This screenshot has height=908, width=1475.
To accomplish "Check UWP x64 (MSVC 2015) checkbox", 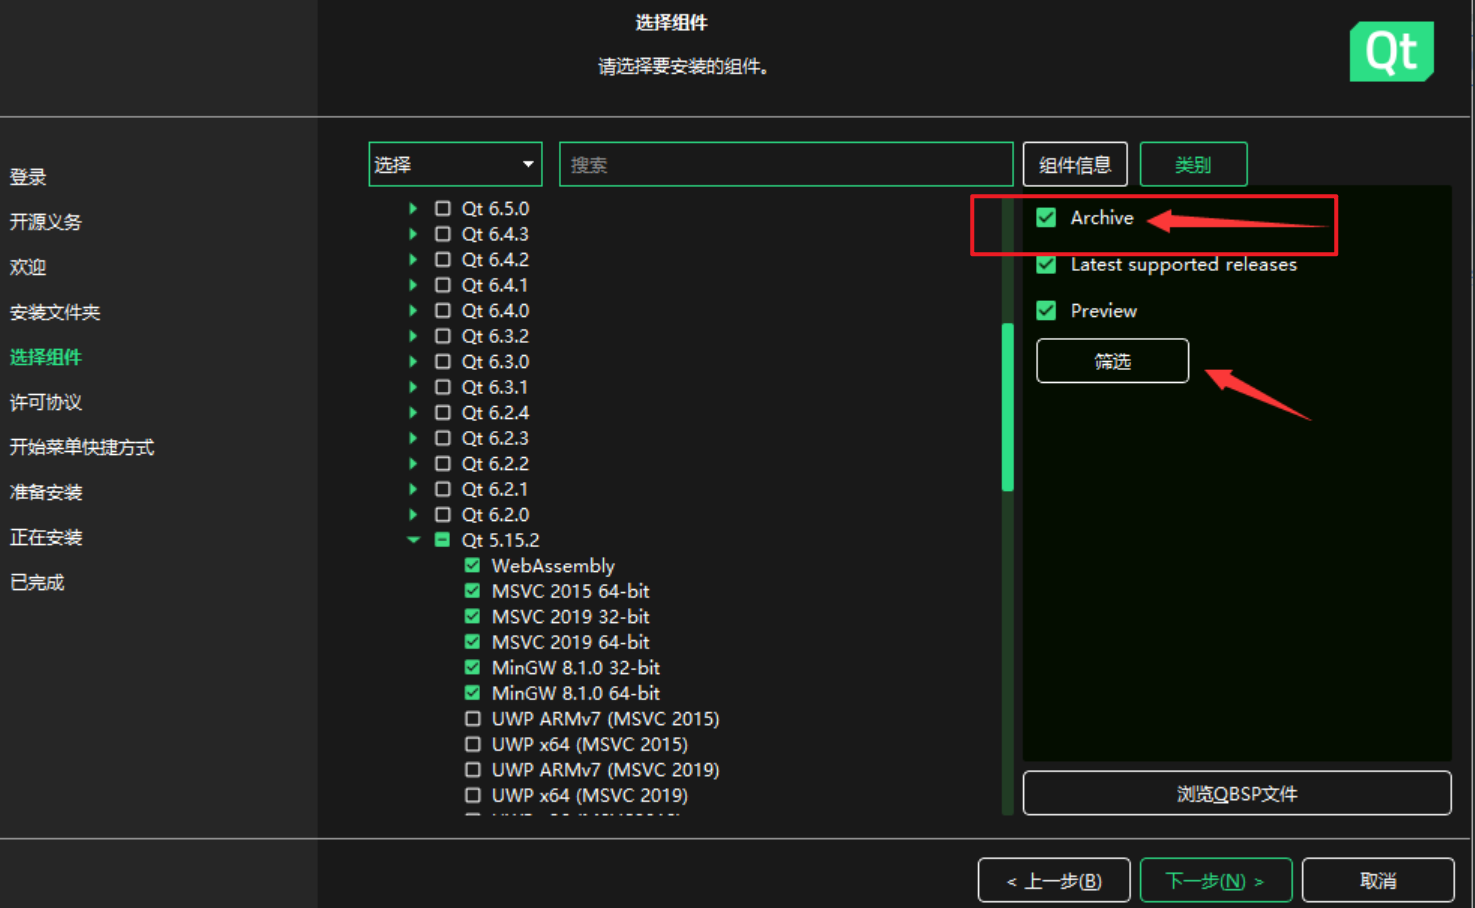I will [x=473, y=744].
